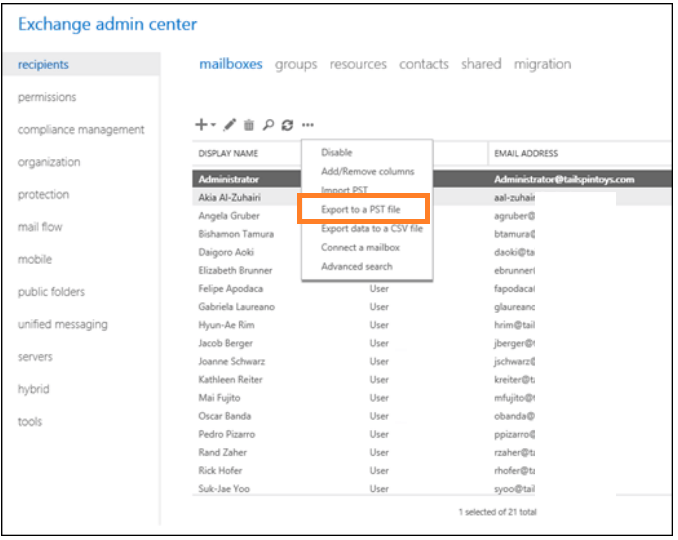Screen dimensions: 678x540
Task: Select Export data to a CSV file
Action: (x=372, y=228)
